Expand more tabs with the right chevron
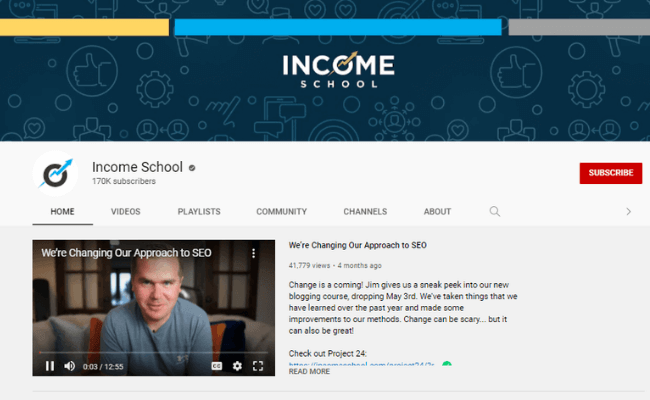This screenshot has height=400, width=650. (x=628, y=211)
